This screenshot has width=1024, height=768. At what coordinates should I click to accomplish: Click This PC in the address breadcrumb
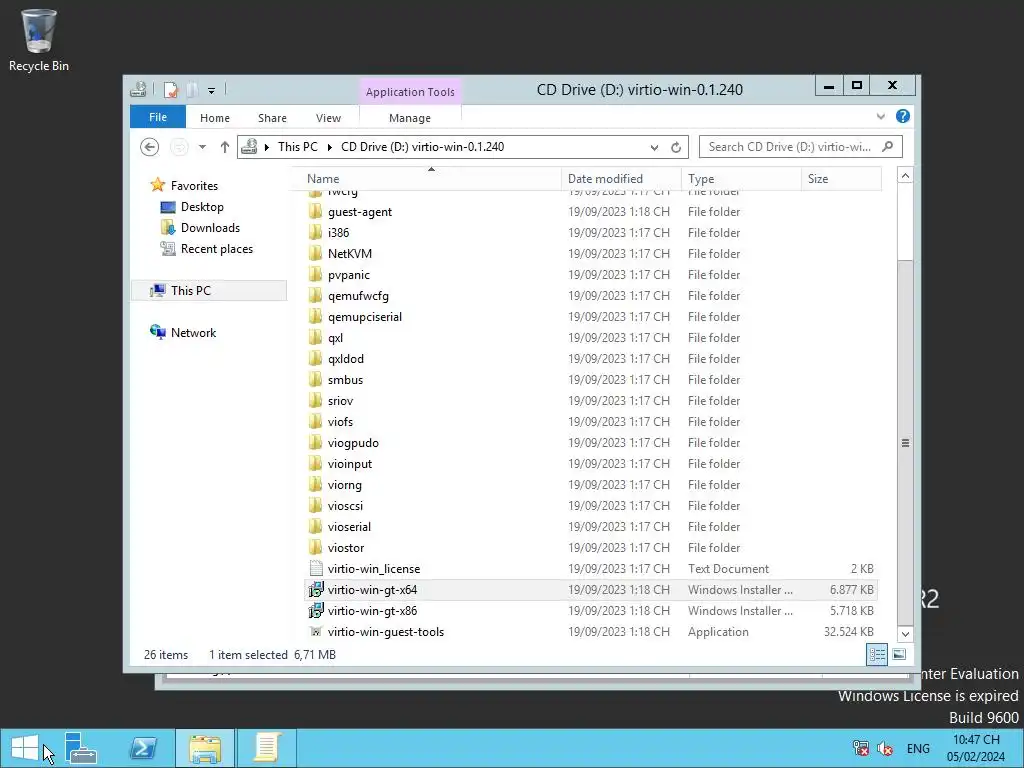click(298, 147)
